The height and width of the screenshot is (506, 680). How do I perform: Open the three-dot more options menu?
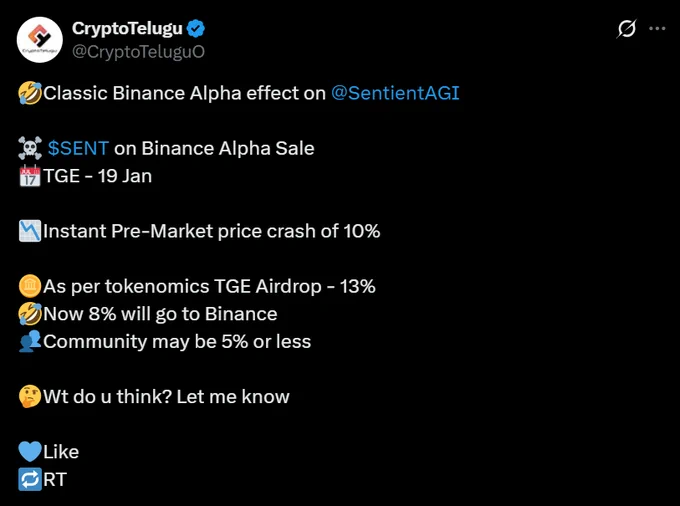[x=657, y=29]
